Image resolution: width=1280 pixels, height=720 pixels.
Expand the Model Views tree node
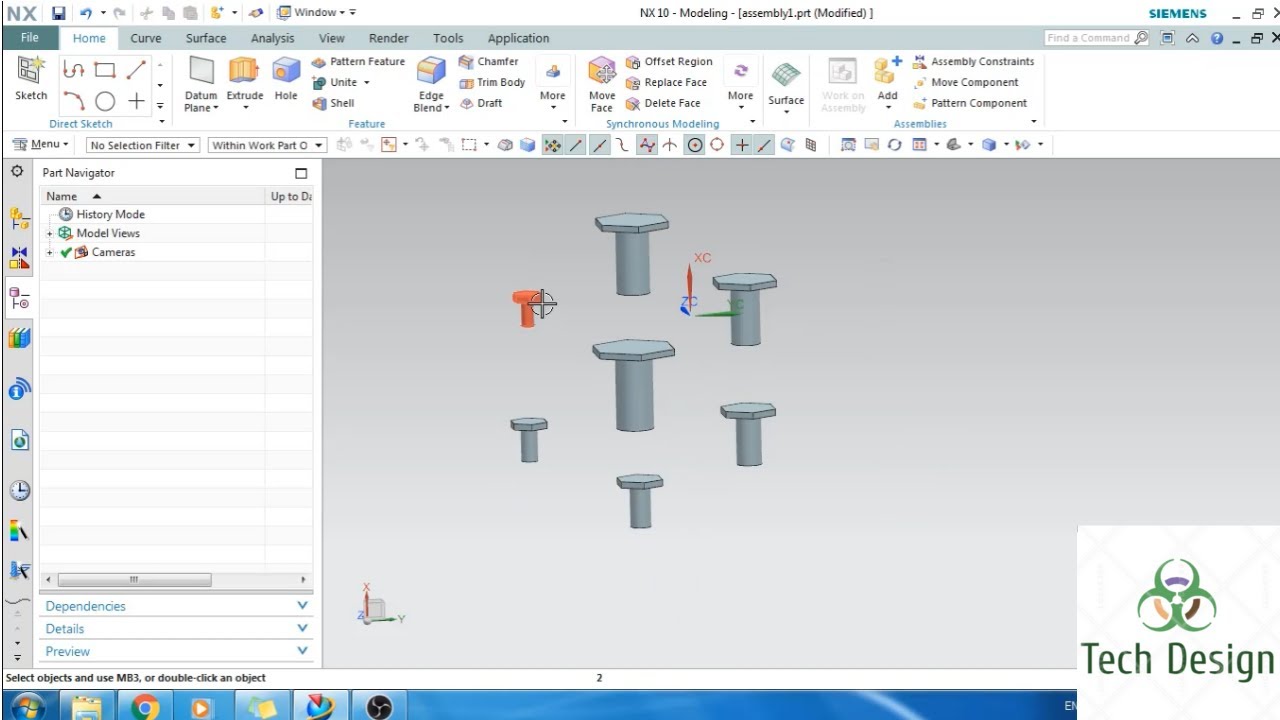pyautogui.click(x=50, y=233)
